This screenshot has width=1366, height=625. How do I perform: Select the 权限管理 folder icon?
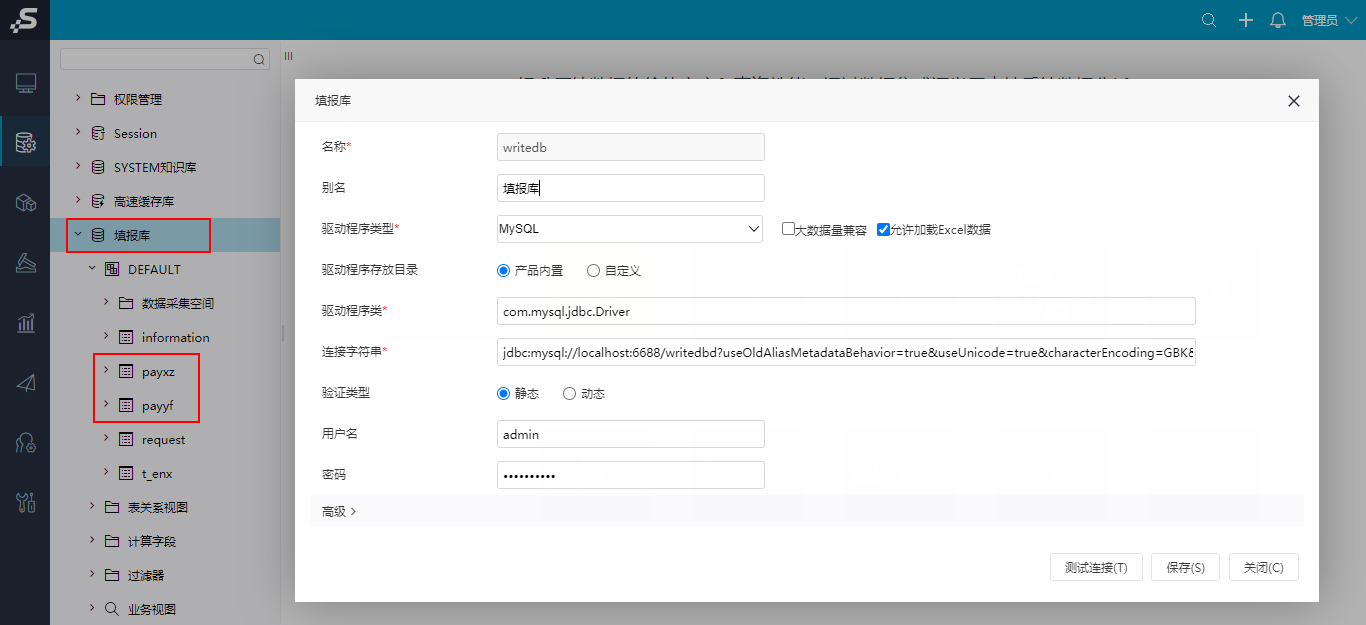(97, 99)
